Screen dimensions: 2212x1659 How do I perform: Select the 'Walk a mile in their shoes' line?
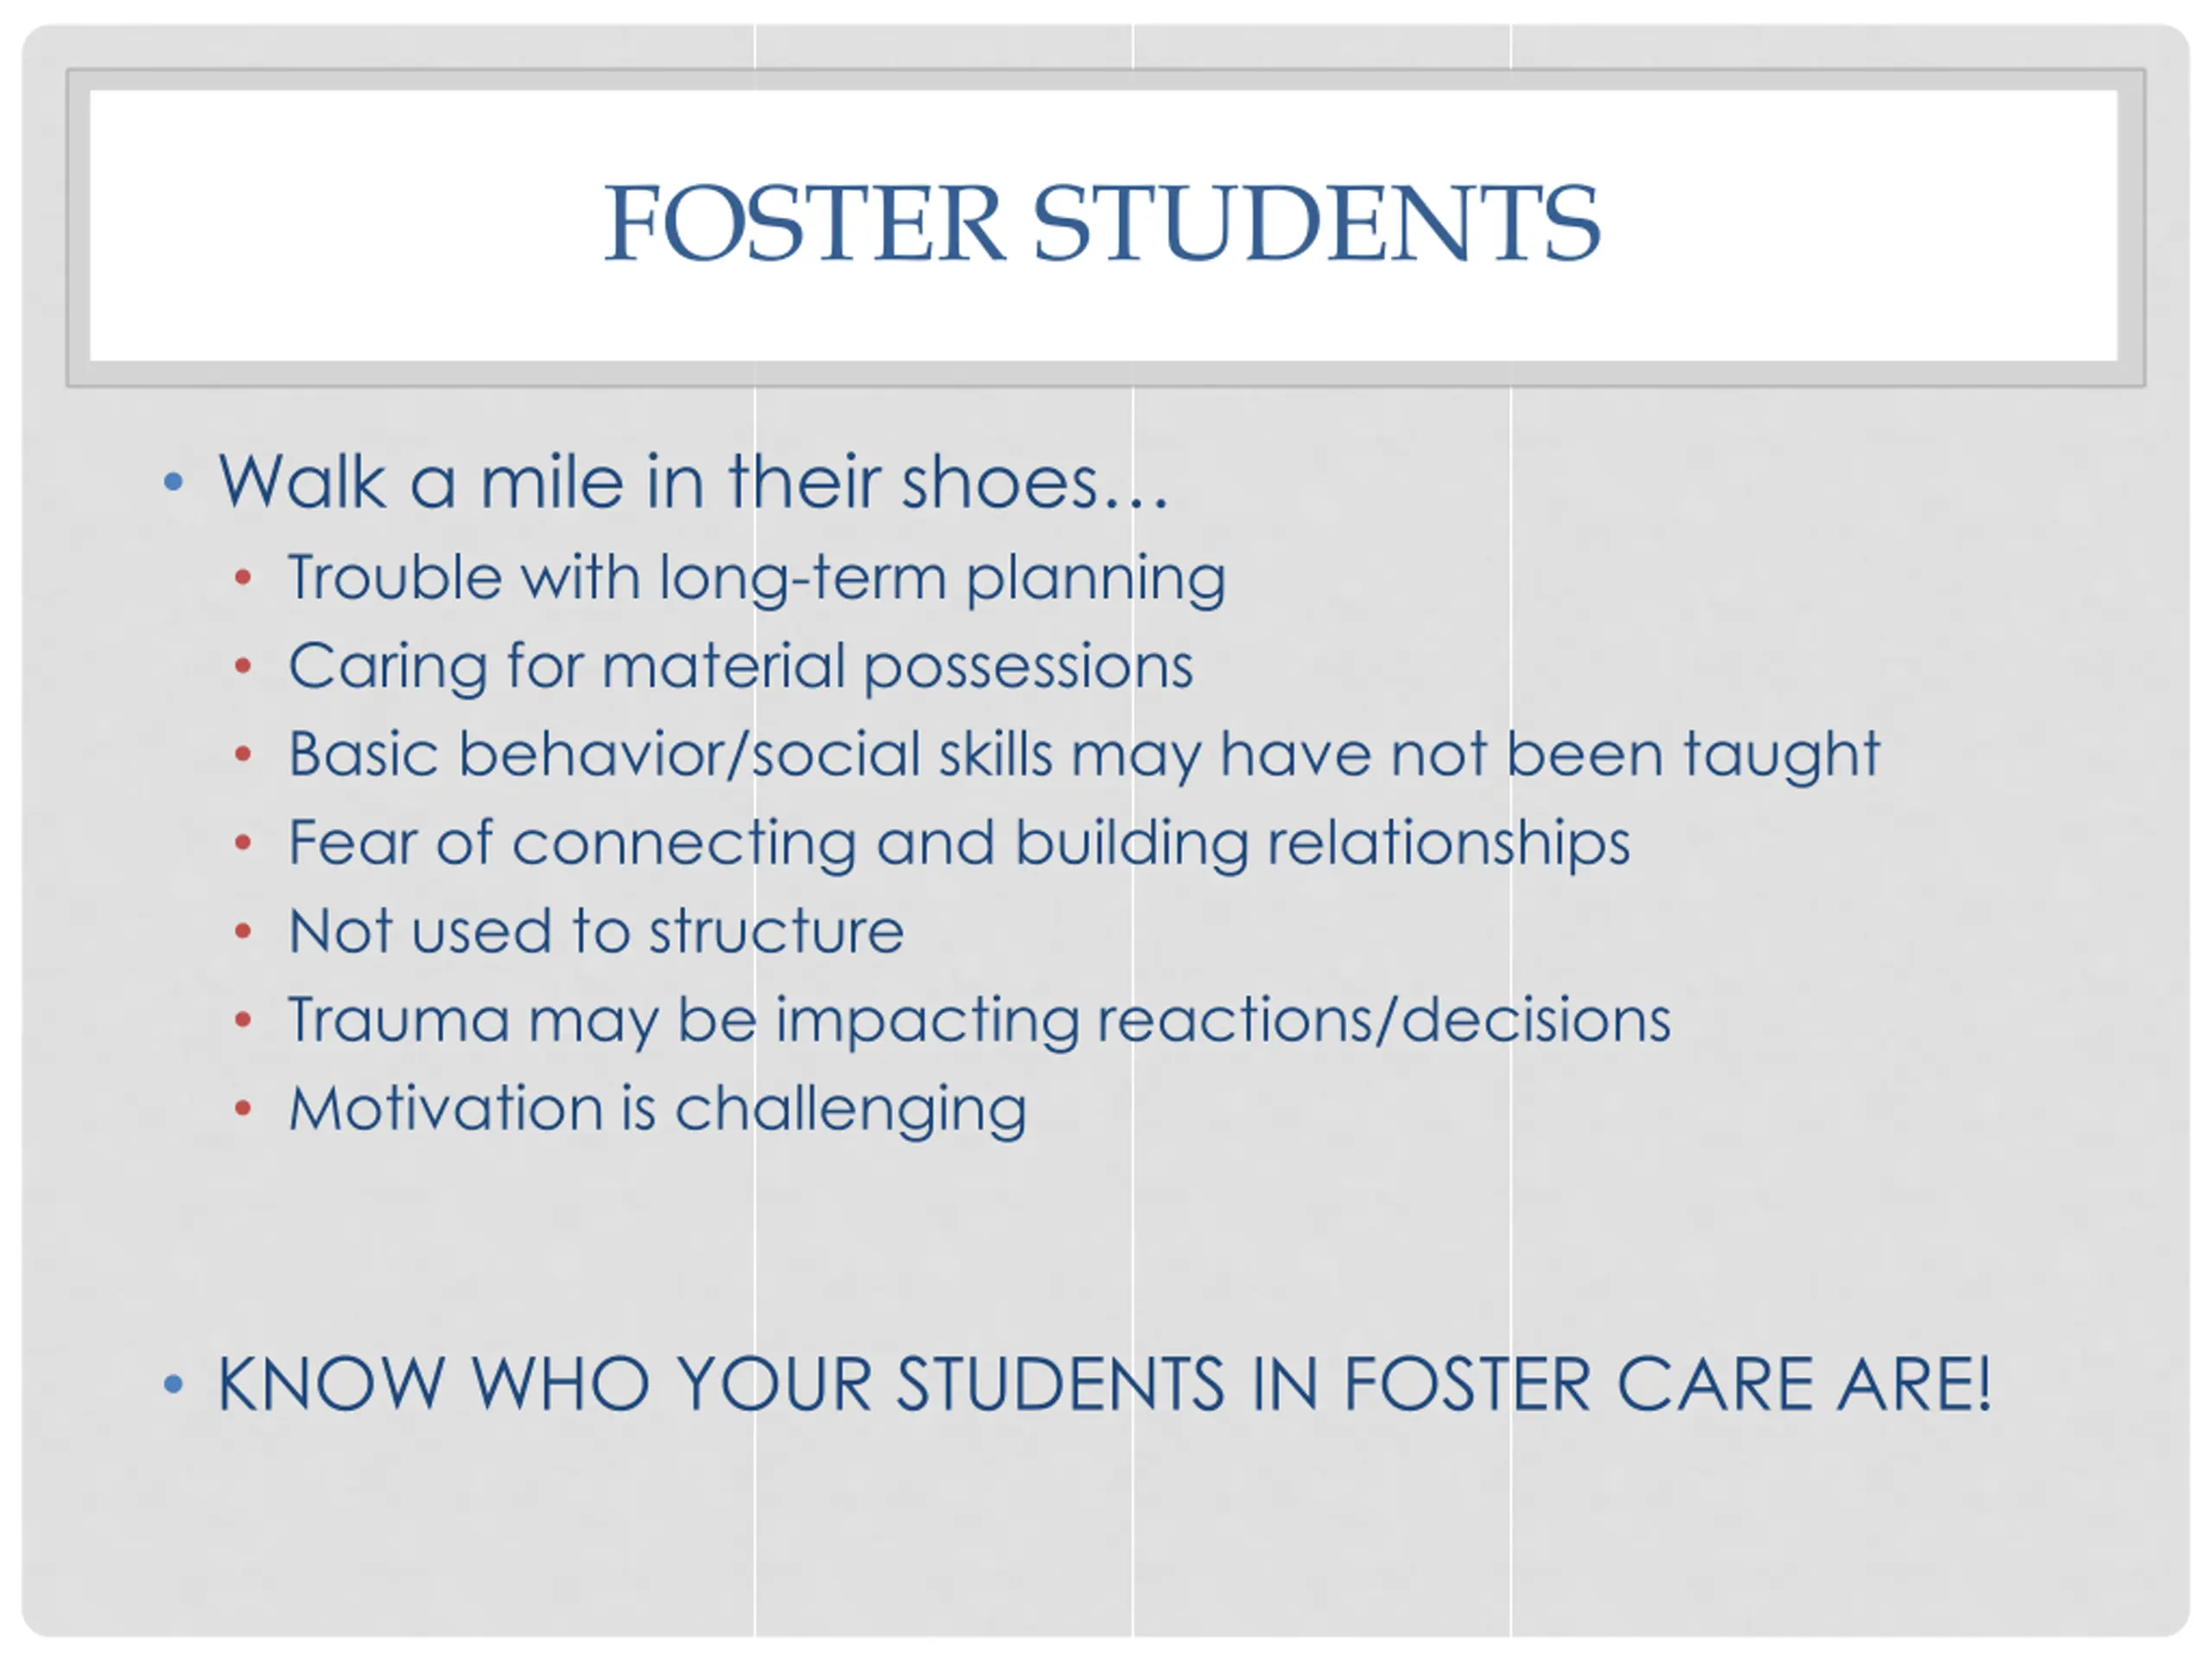point(693,483)
